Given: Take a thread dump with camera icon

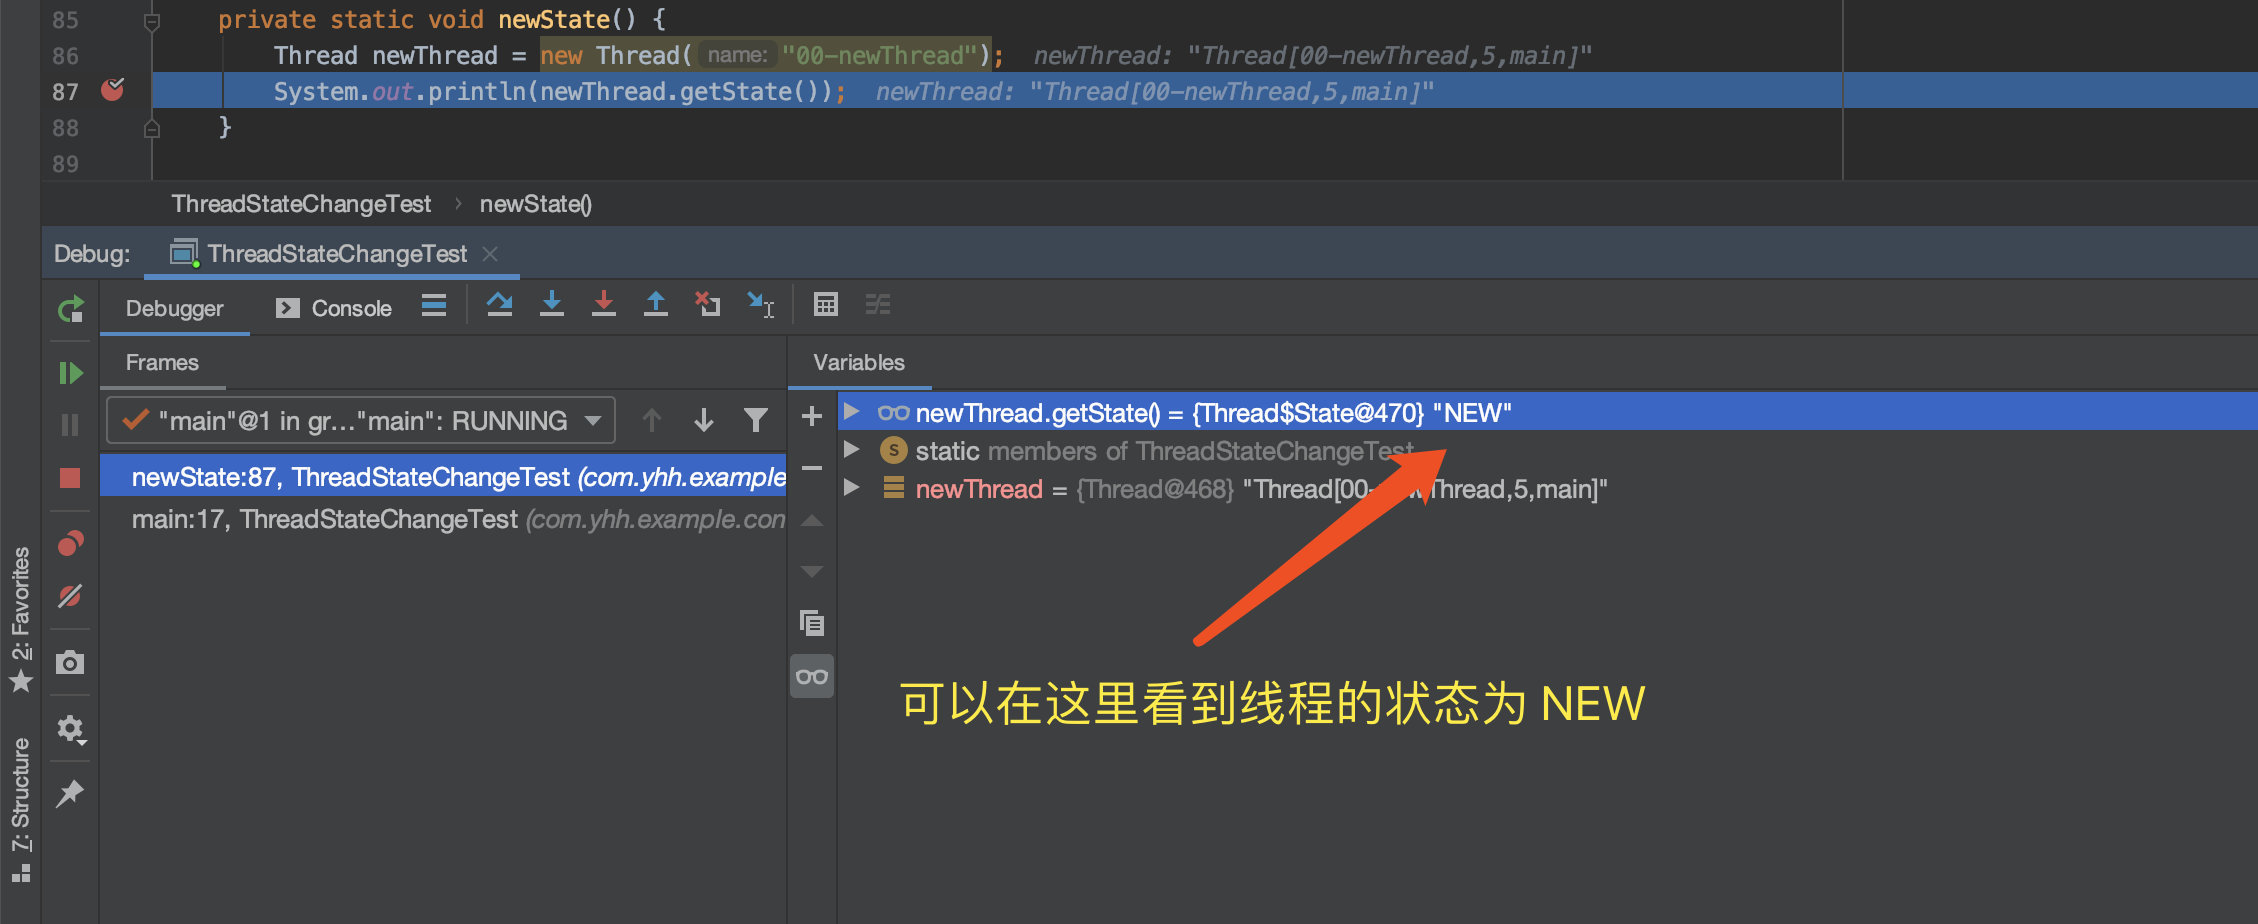Looking at the screenshot, I should (70, 662).
